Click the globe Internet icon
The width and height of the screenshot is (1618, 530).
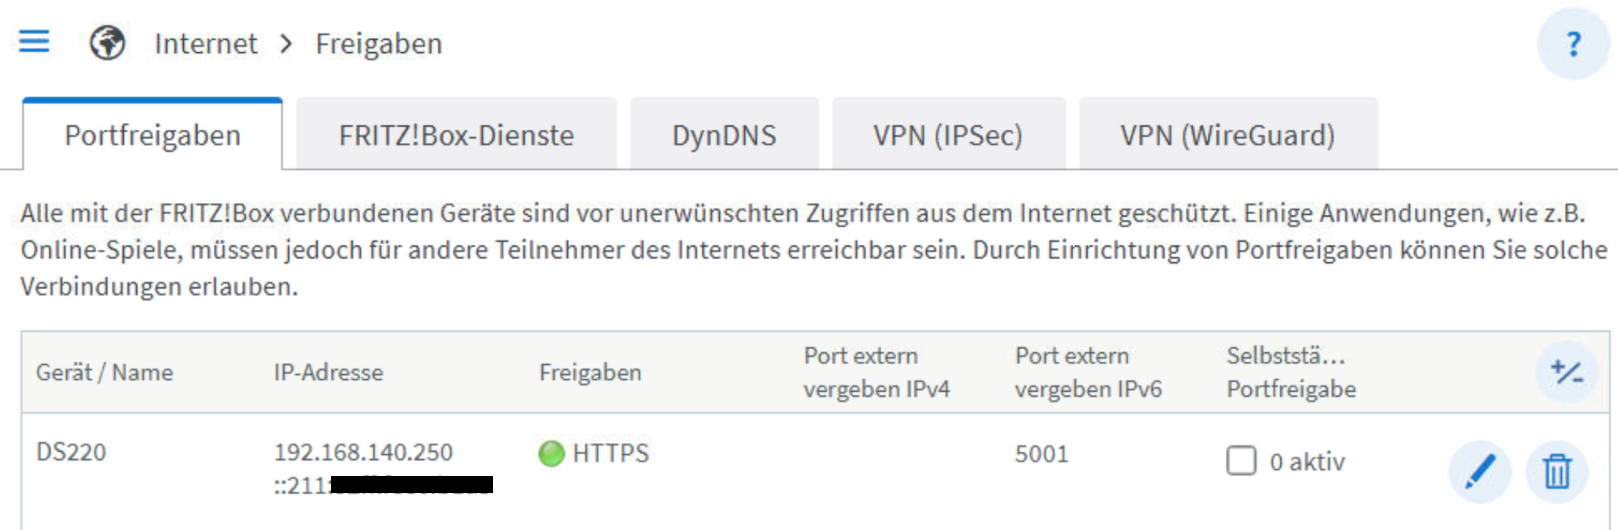[x=107, y=43]
